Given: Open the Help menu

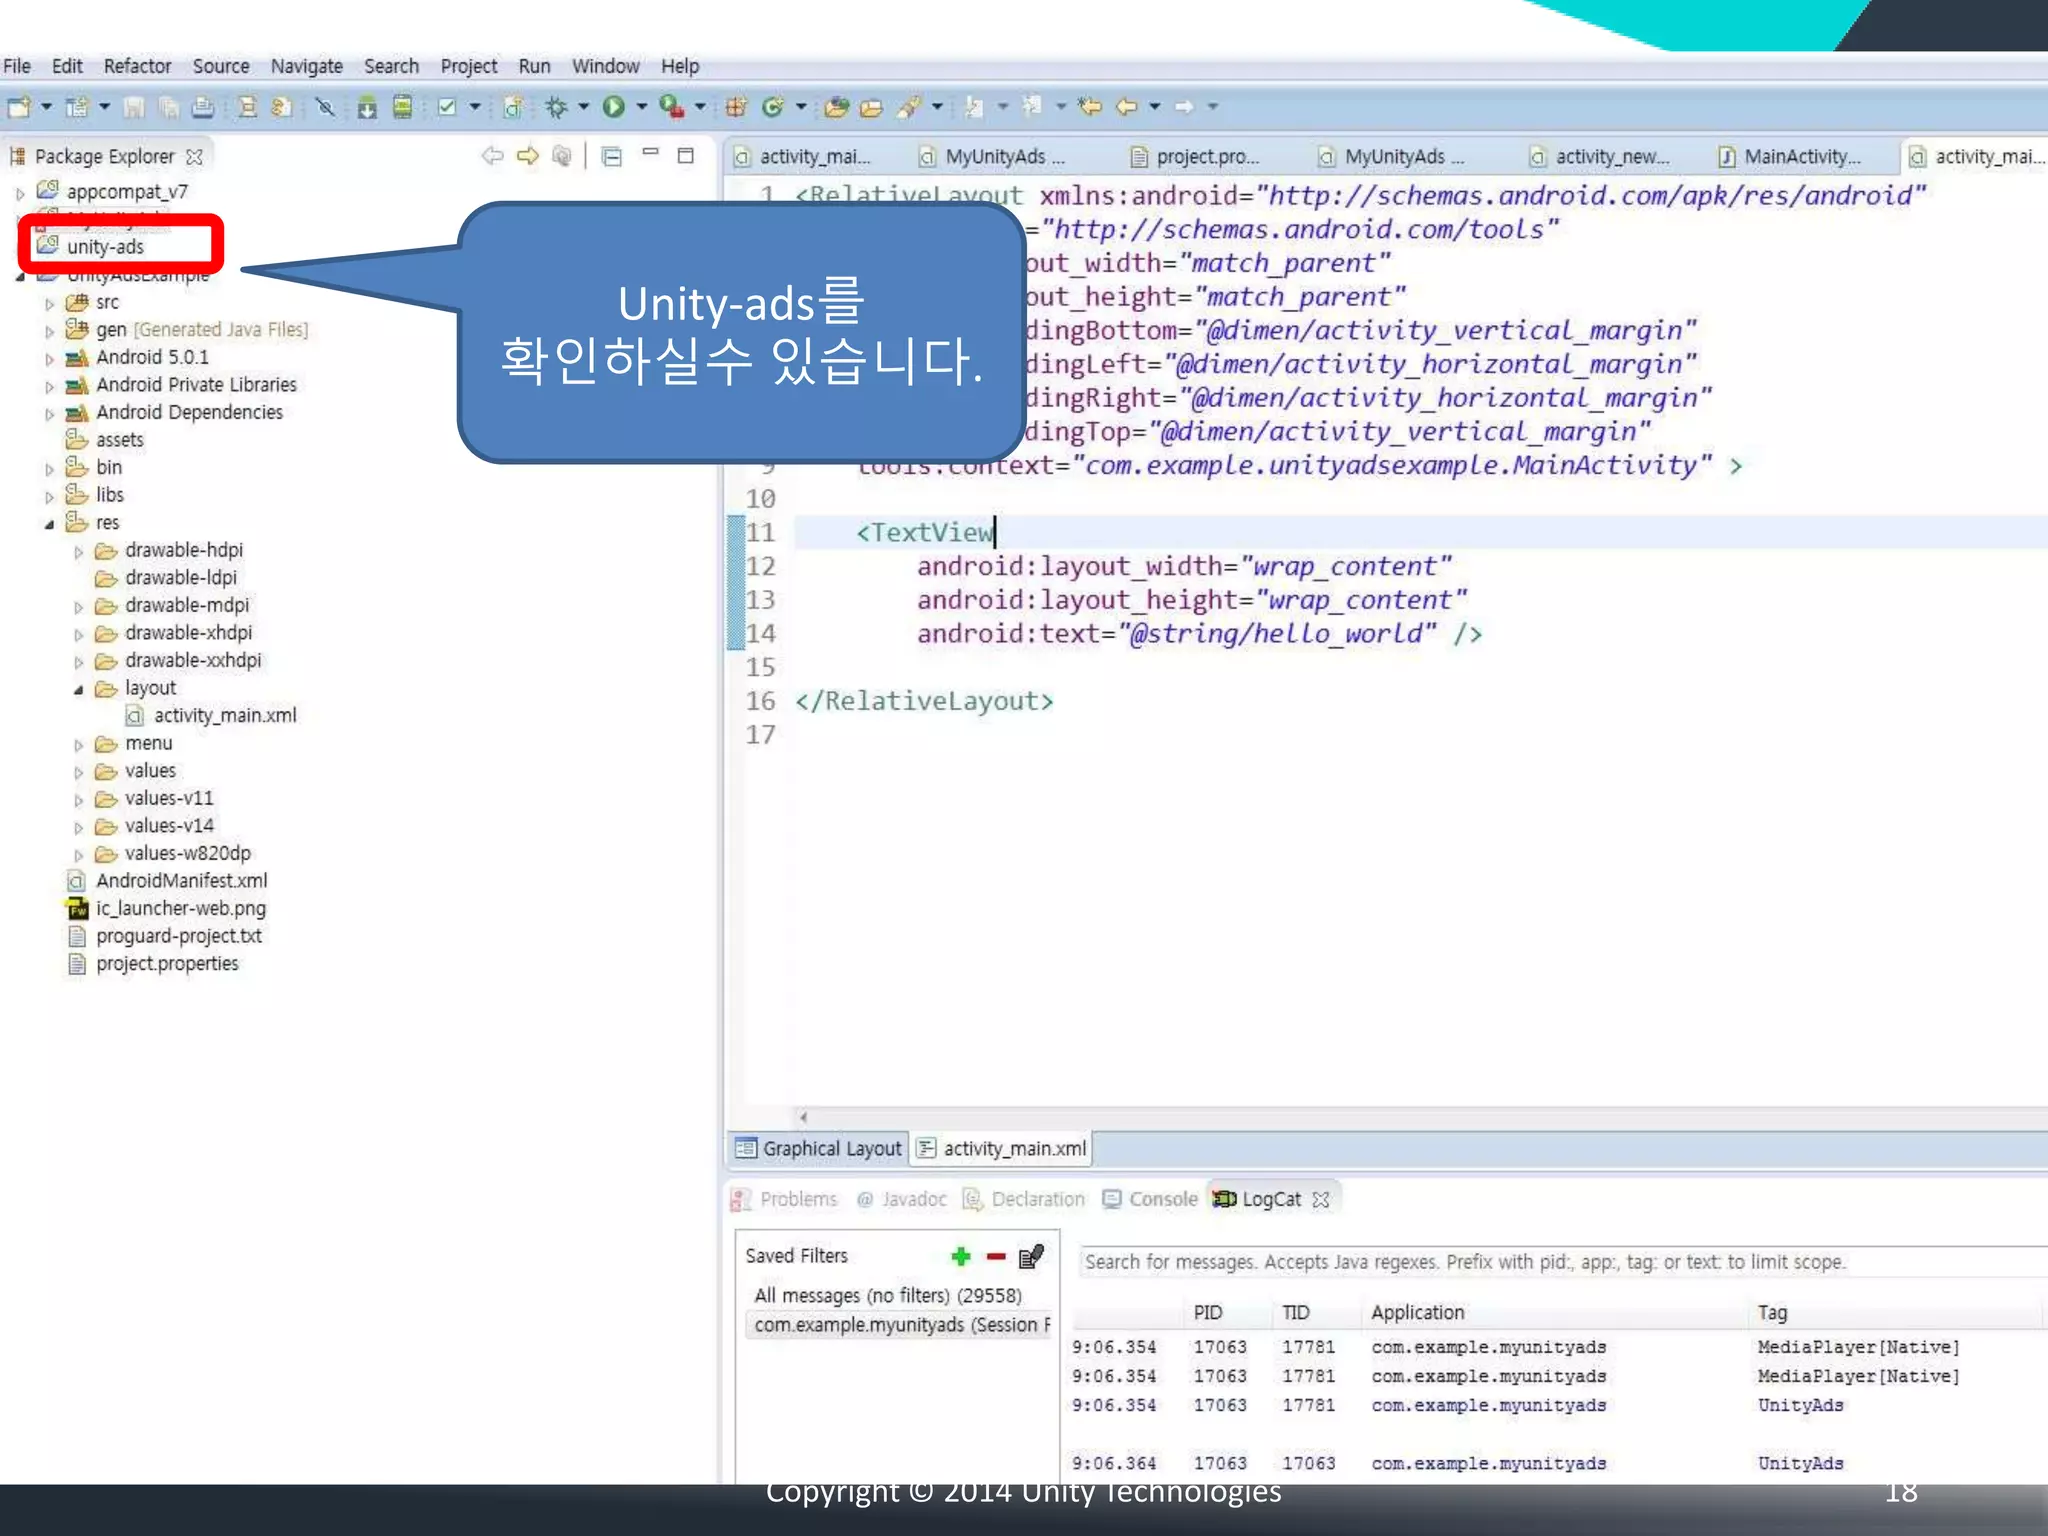Looking at the screenshot, I should pyautogui.click(x=680, y=66).
